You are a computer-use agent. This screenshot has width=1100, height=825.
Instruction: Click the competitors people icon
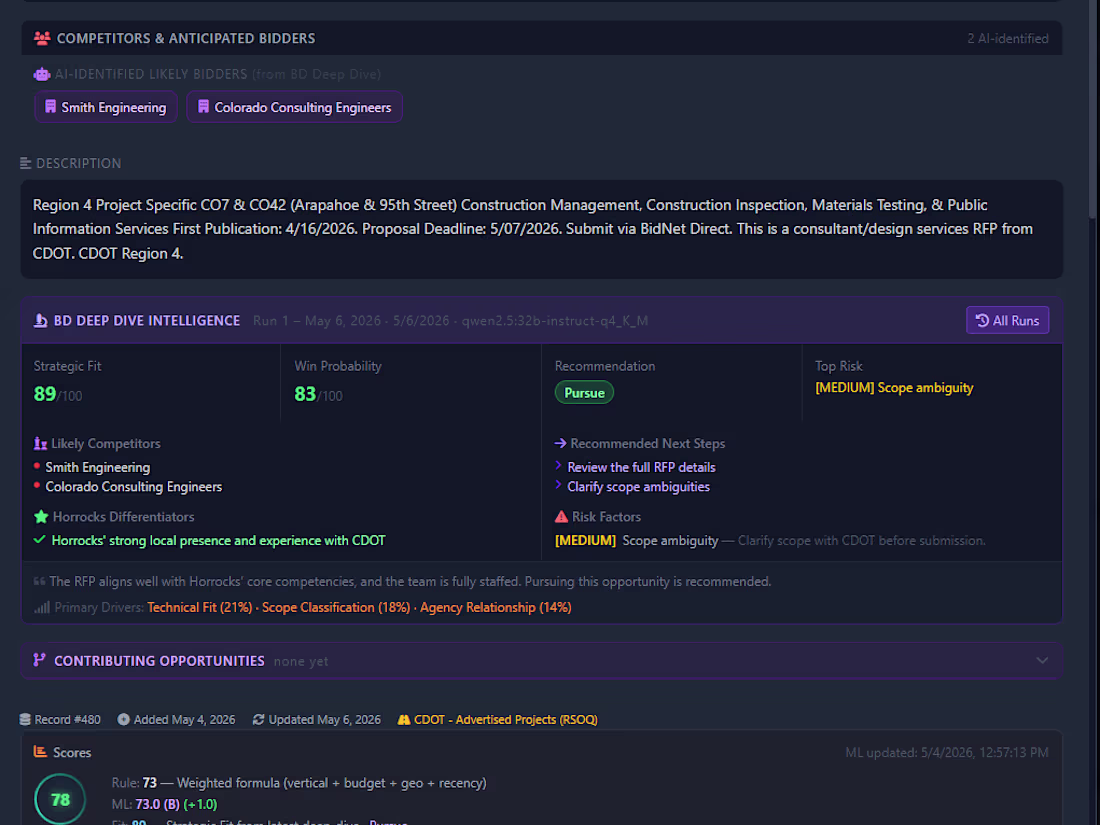pyautogui.click(x=42, y=39)
